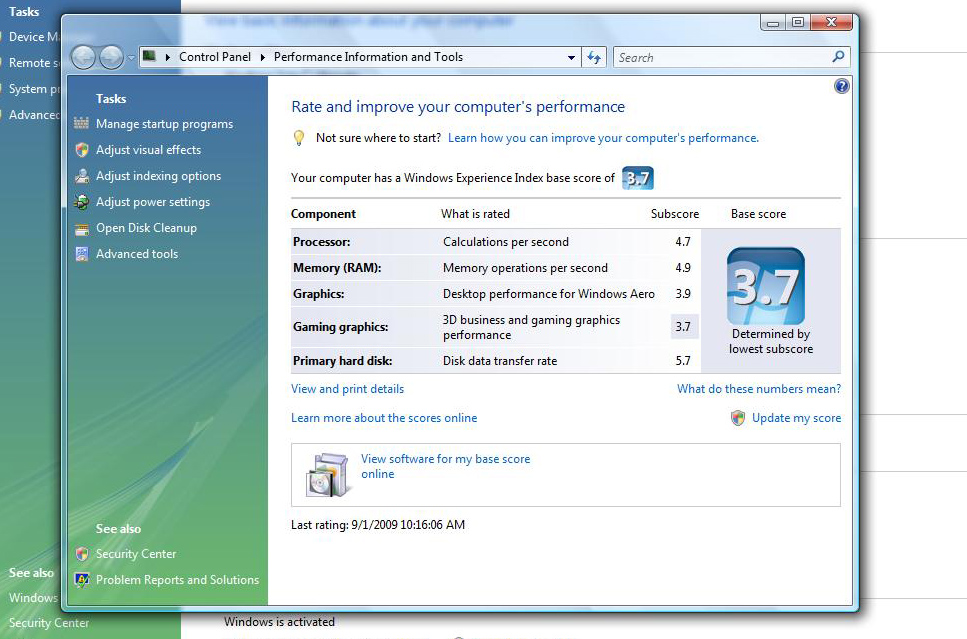Click the Manage startup programs icon
Image resolution: width=967 pixels, height=639 pixels.
tap(81, 123)
